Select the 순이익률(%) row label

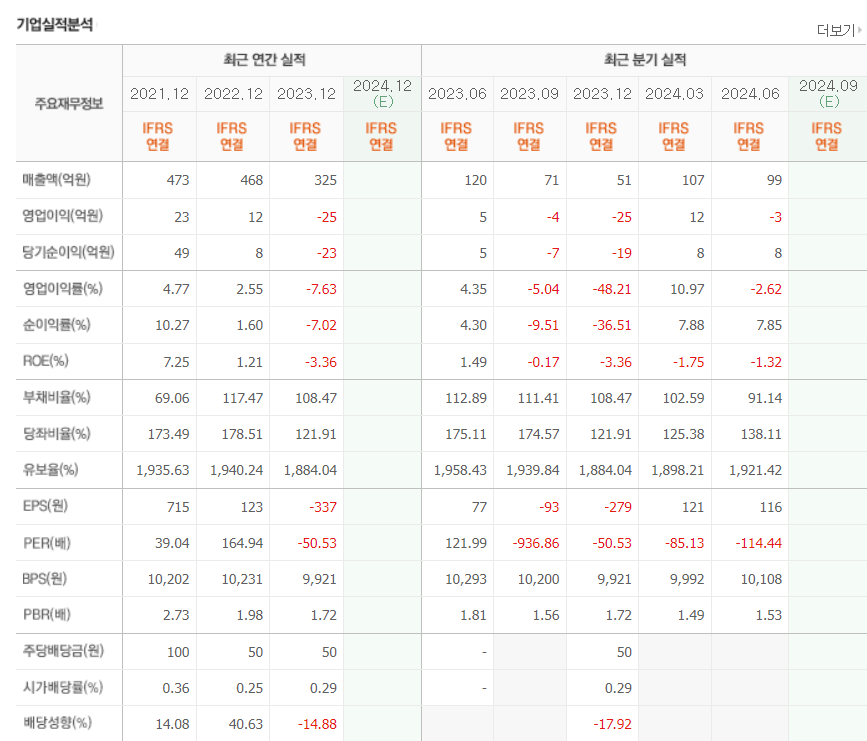coord(56,325)
